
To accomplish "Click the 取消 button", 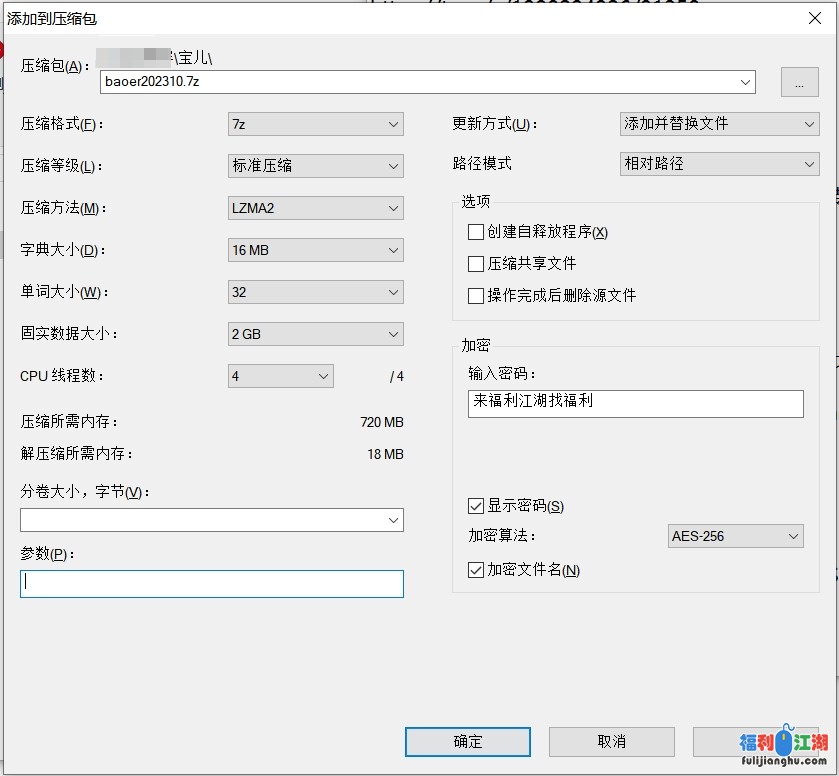I will [611, 742].
